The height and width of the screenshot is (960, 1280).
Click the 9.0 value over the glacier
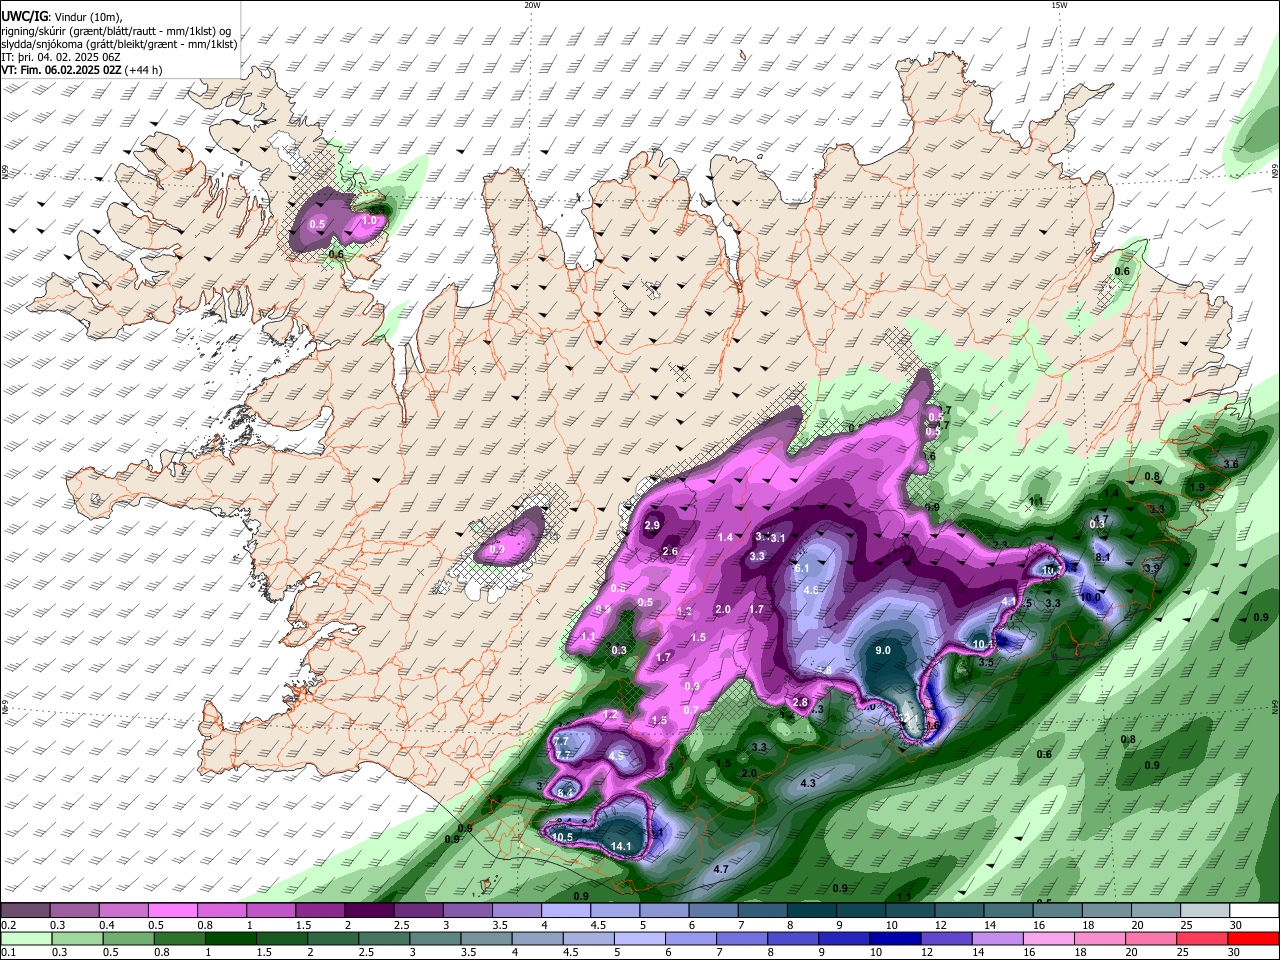(x=883, y=651)
